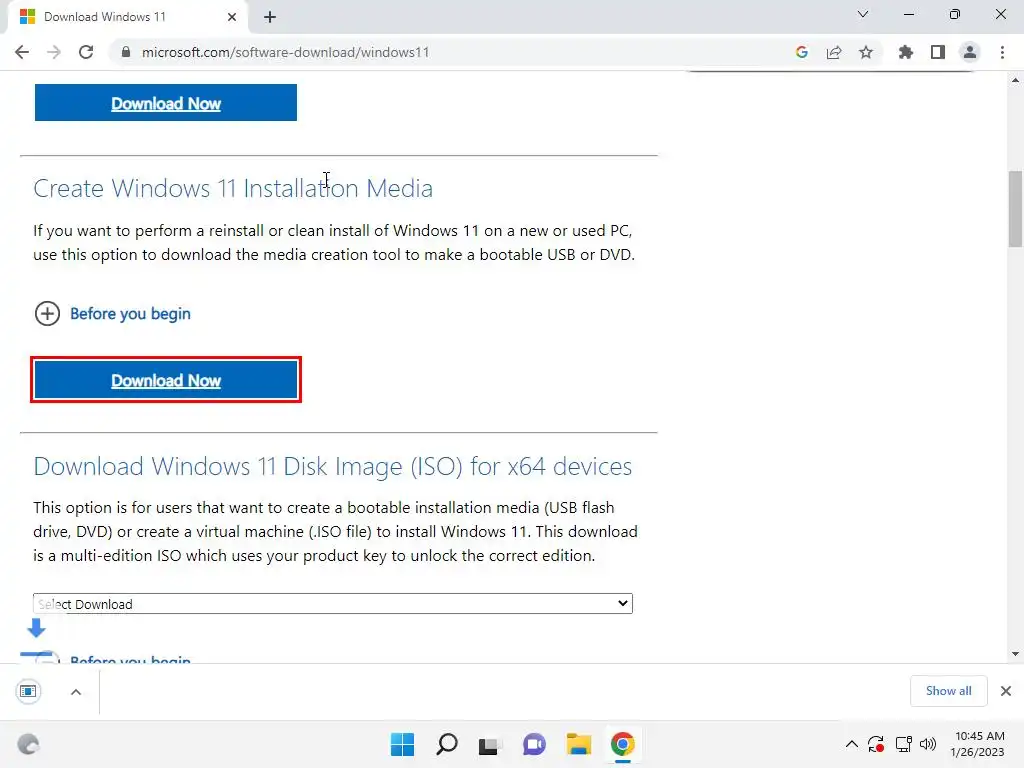
Task: Open the widgets icon on the taskbar
Action: click(x=28, y=744)
